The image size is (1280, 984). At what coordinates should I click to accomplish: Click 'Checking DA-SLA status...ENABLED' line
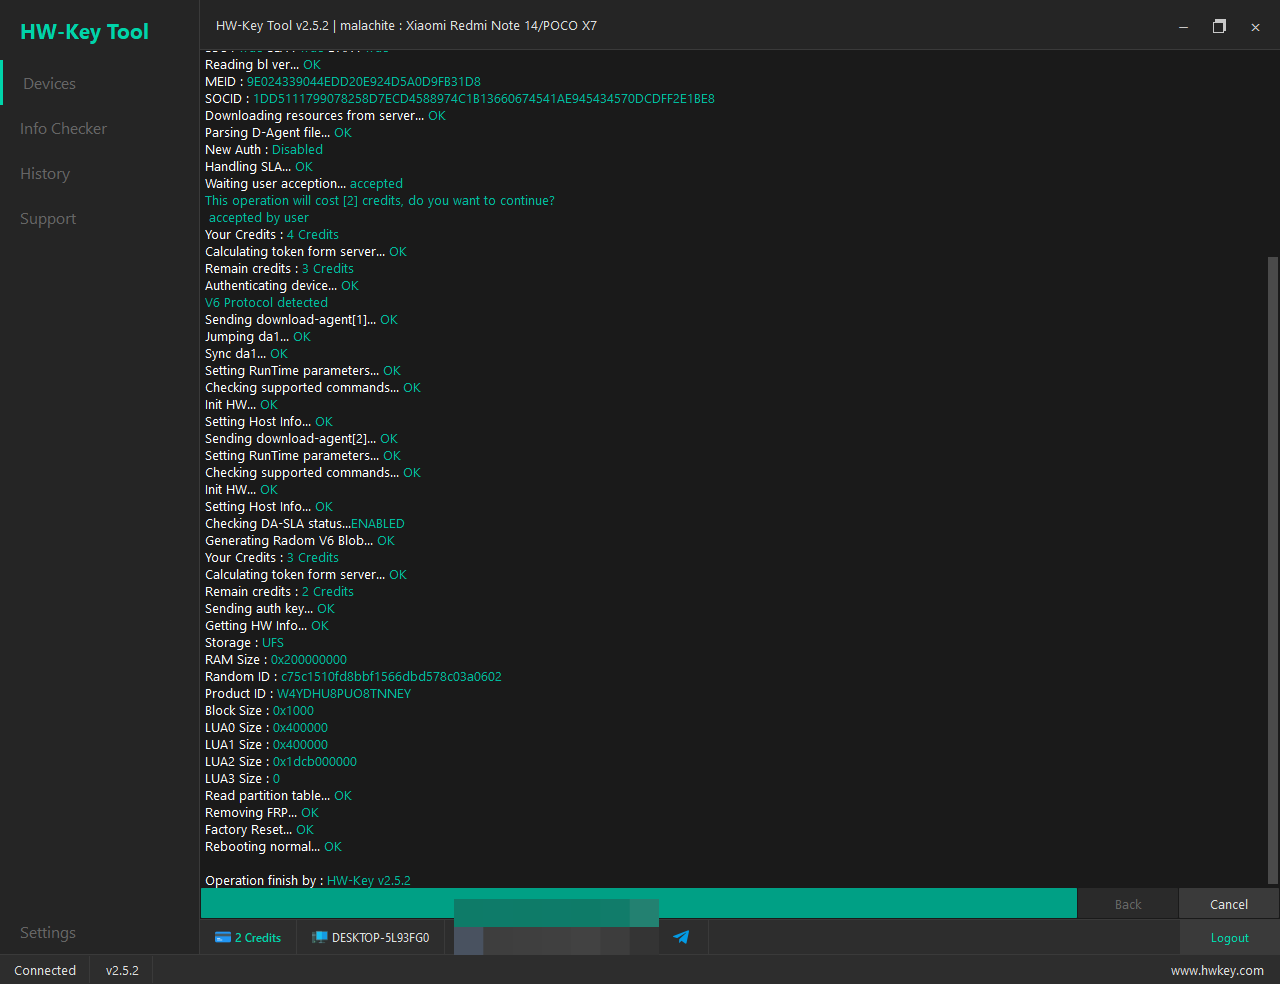305,524
